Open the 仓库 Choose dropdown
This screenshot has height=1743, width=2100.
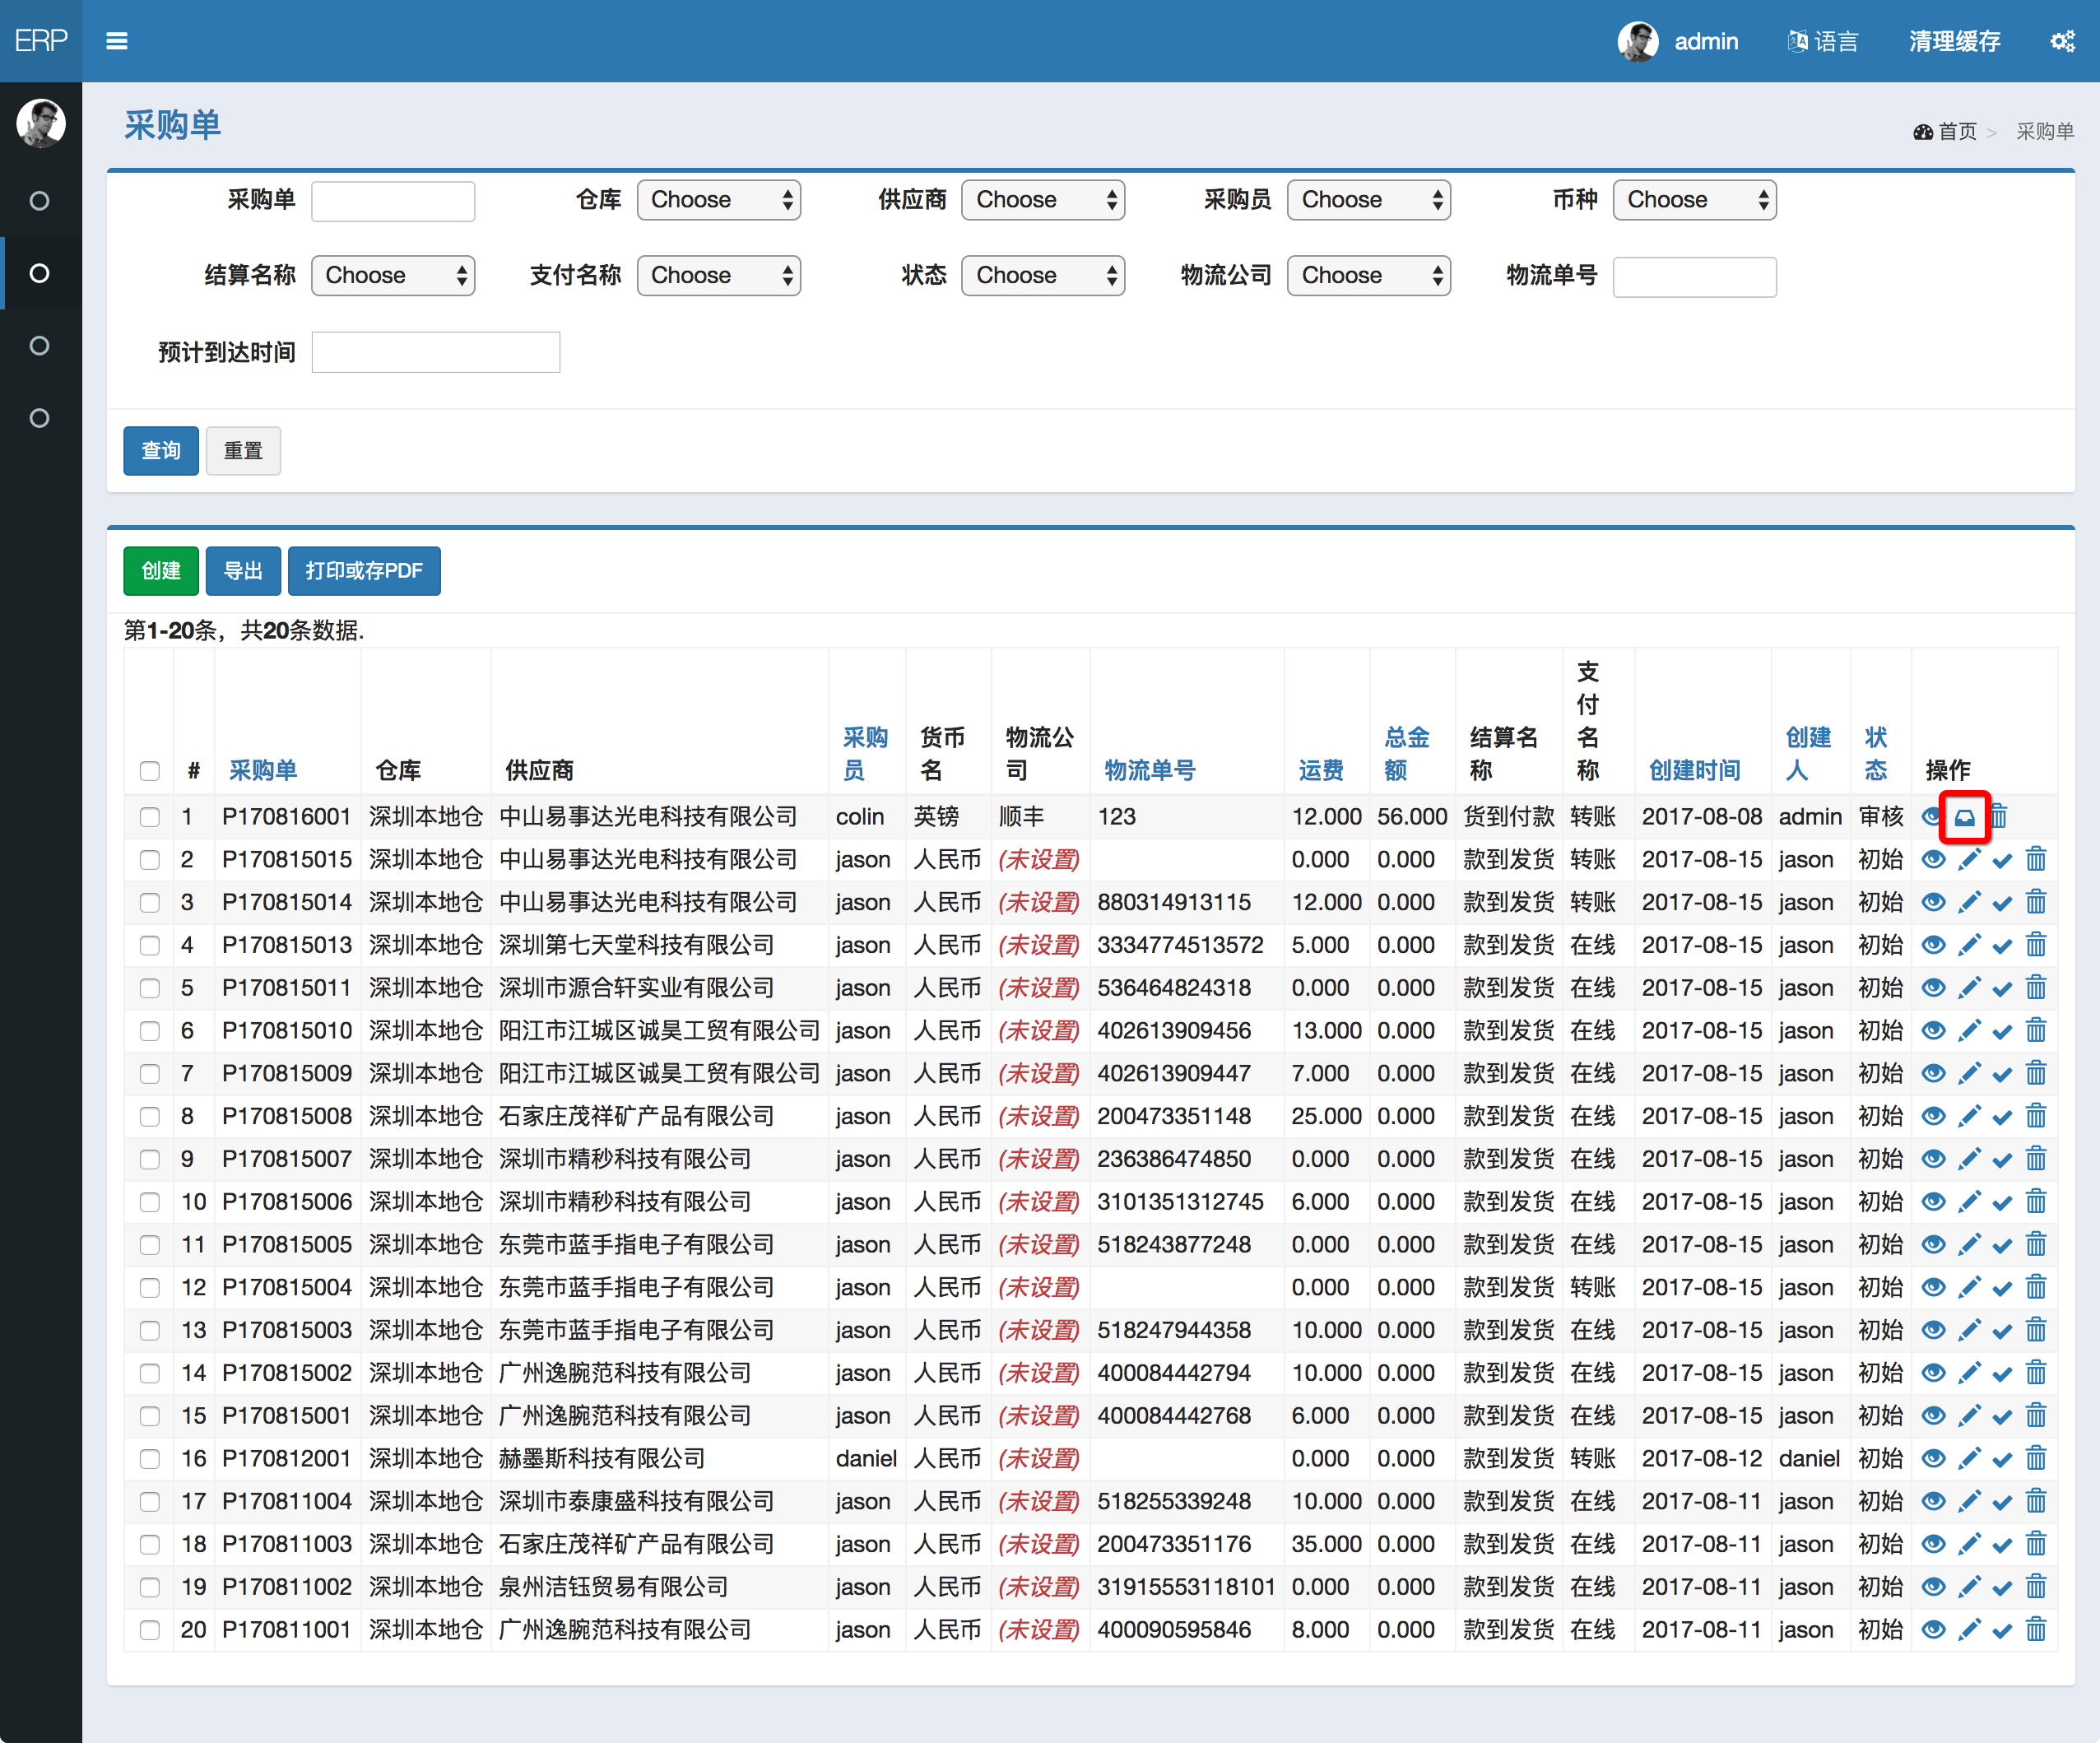click(x=718, y=200)
